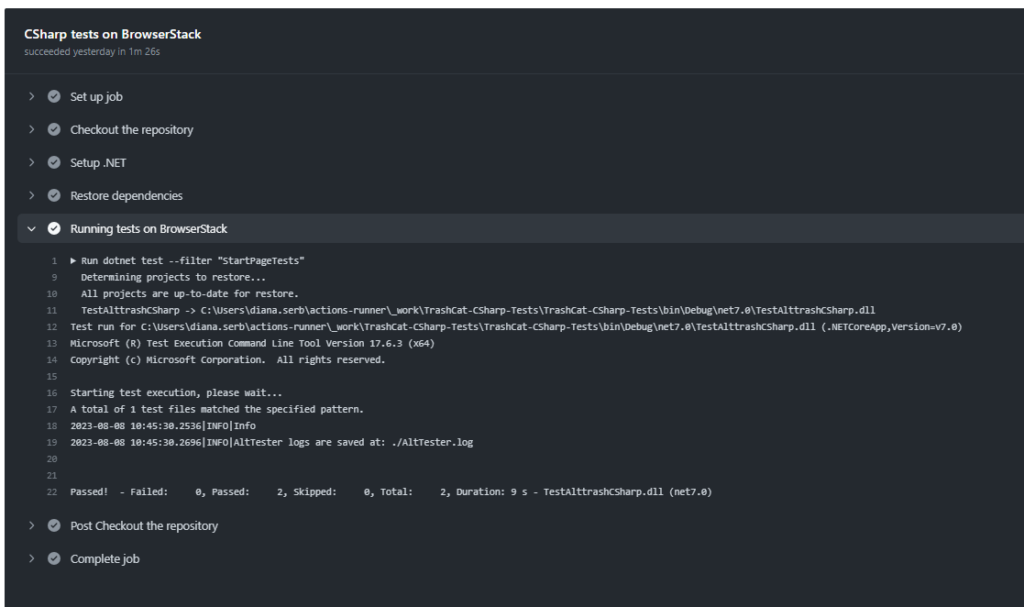Viewport: 1024px width, 607px height.
Task: Click the 10:45:30.2536 INFO|Info log line
Action: 163,426
